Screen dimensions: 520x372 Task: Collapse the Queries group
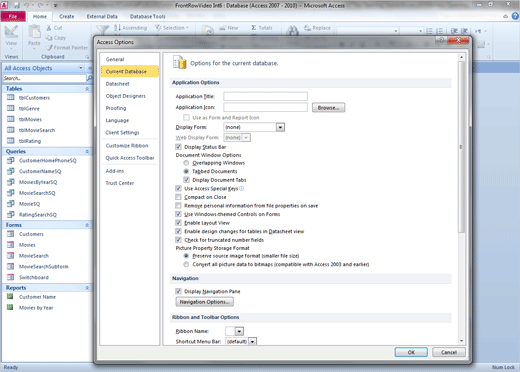click(87, 151)
